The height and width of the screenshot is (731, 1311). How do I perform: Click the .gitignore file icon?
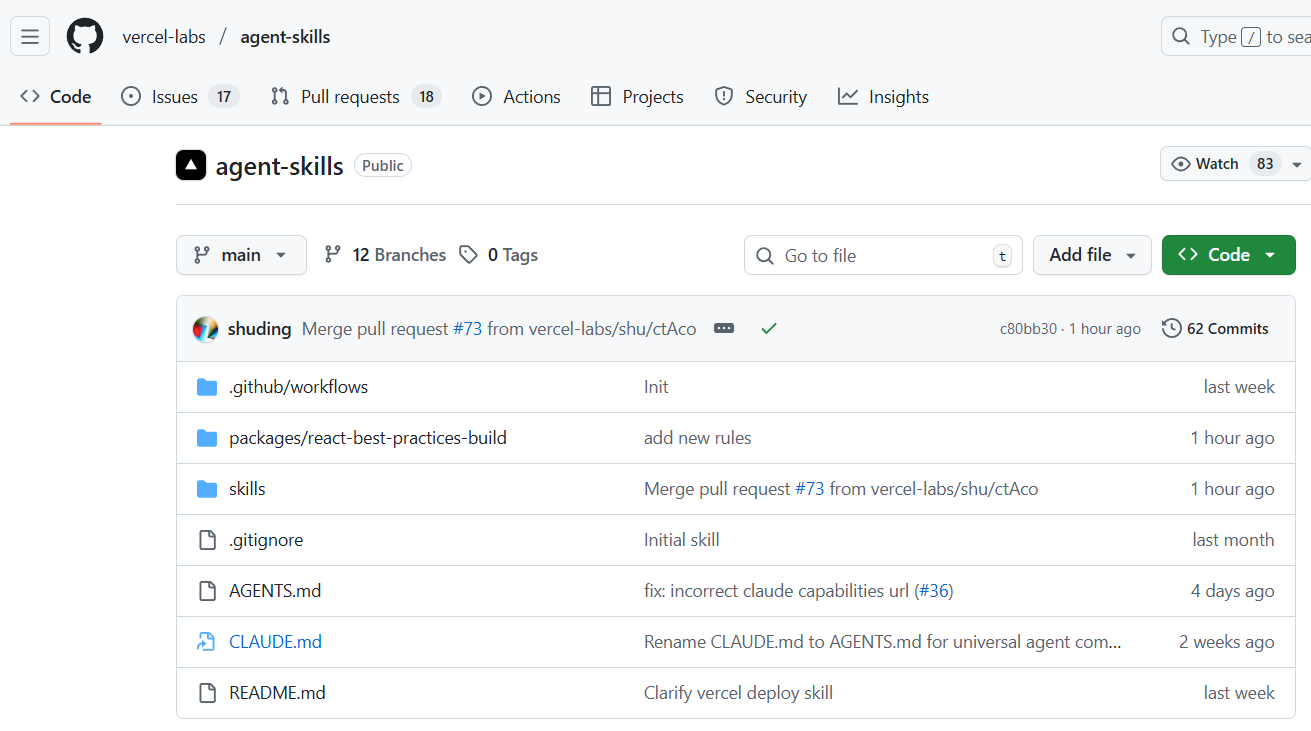[x=207, y=540]
